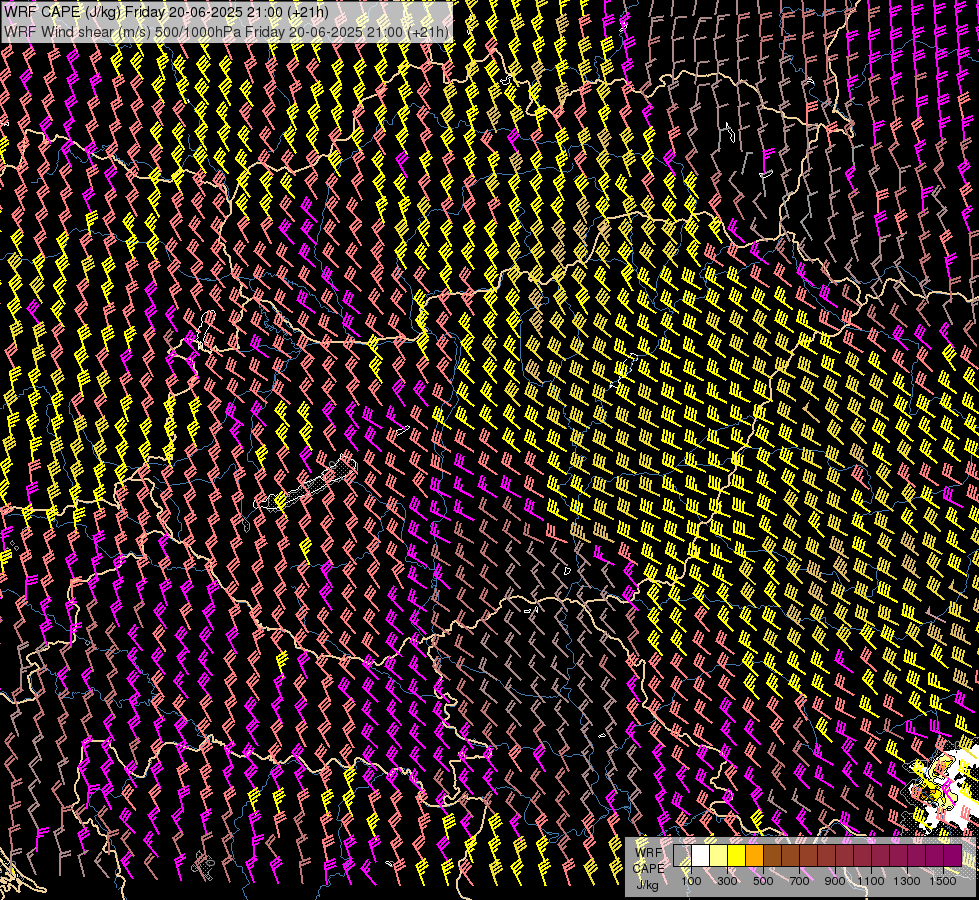Click the orange 400–500 legend swatch

pyautogui.click(x=755, y=855)
